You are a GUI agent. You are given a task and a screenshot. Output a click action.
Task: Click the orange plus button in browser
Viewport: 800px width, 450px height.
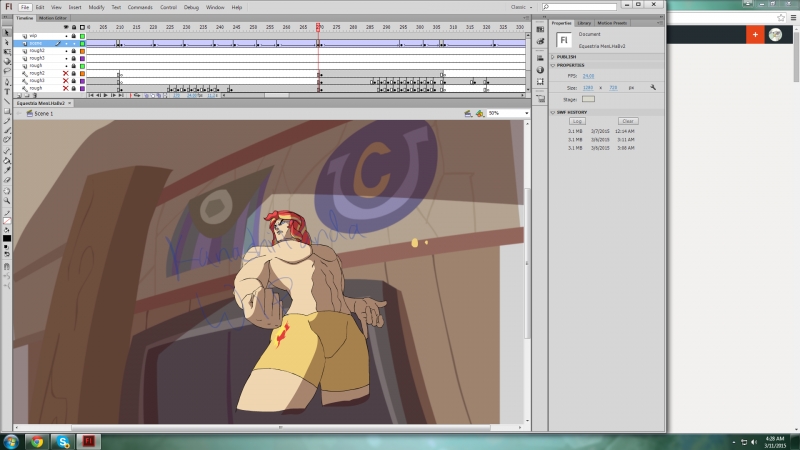click(755, 34)
